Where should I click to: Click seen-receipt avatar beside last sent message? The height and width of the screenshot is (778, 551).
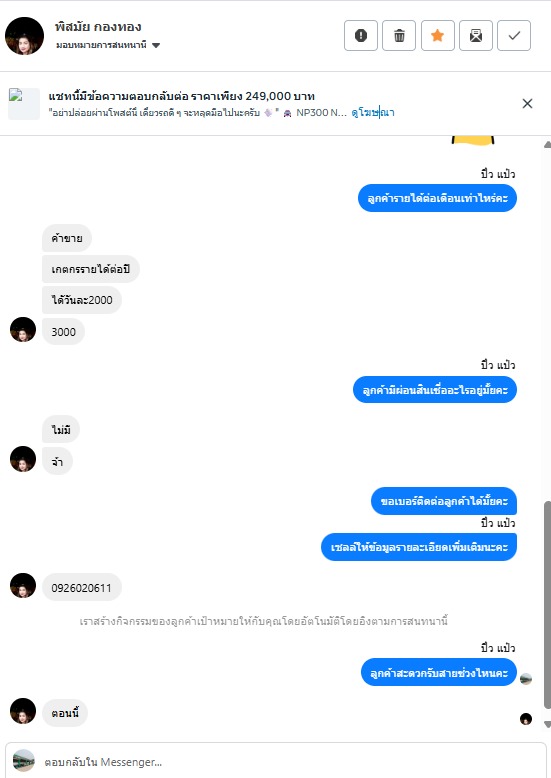(526, 679)
